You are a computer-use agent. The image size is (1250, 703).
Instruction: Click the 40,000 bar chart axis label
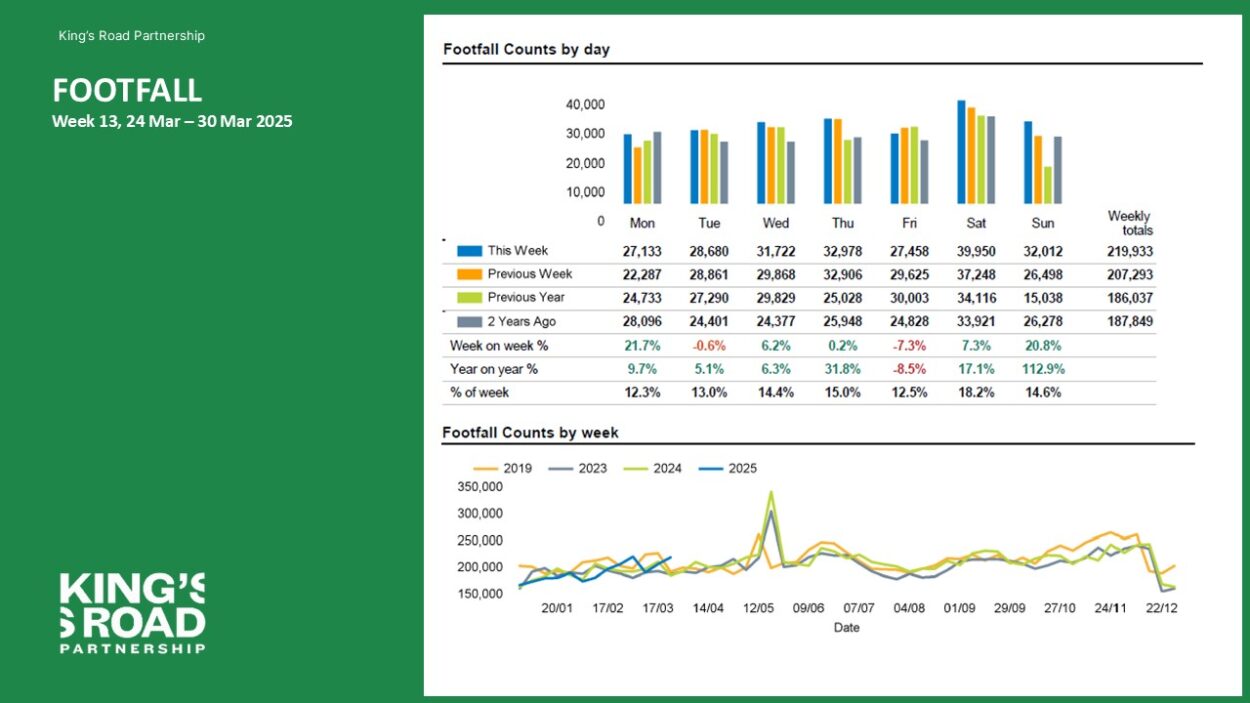pyautogui.click(x=586, y=104)
